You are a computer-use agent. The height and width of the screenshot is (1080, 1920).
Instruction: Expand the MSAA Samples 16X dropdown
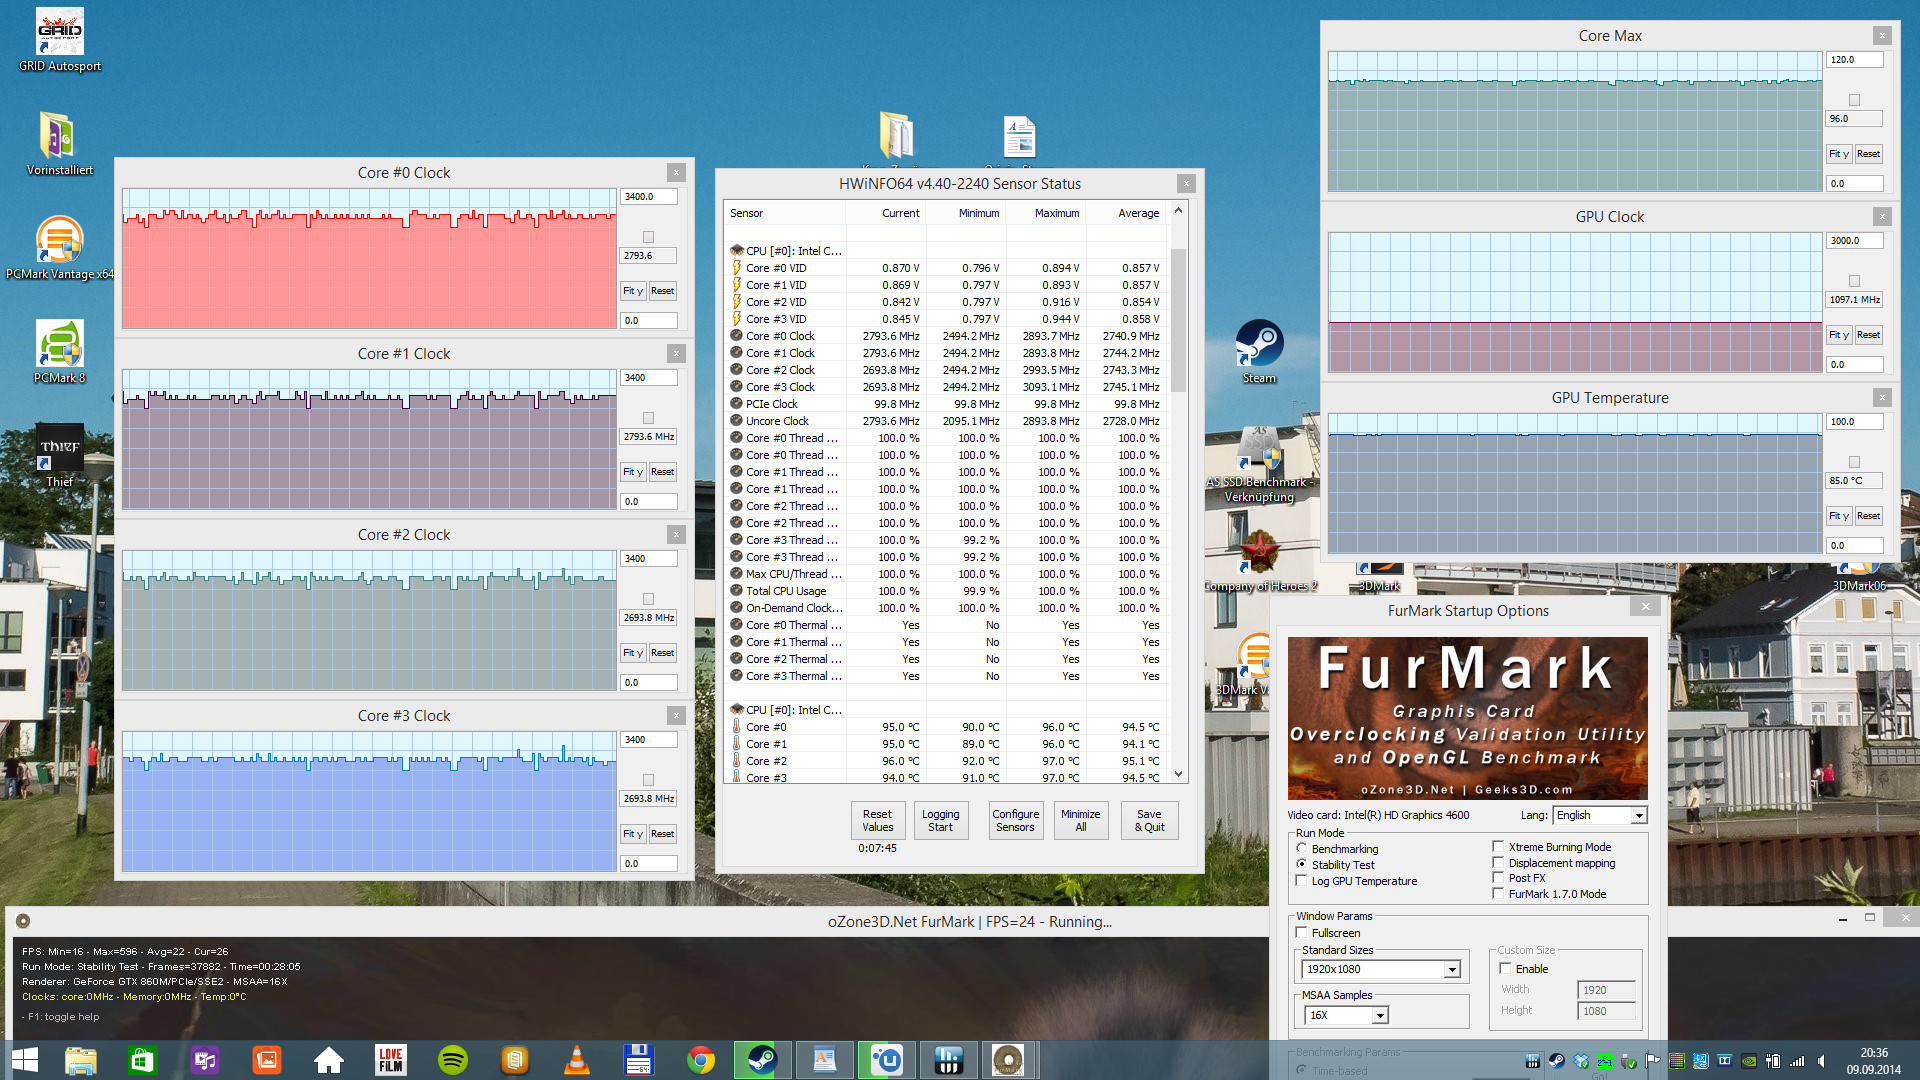[x=1379, y=1015]
